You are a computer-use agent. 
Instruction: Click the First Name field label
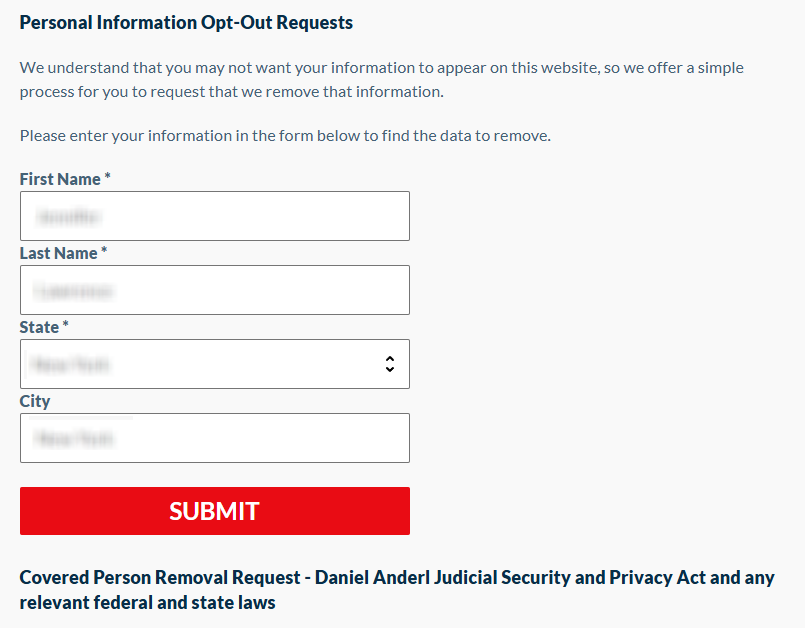[60, 179]
